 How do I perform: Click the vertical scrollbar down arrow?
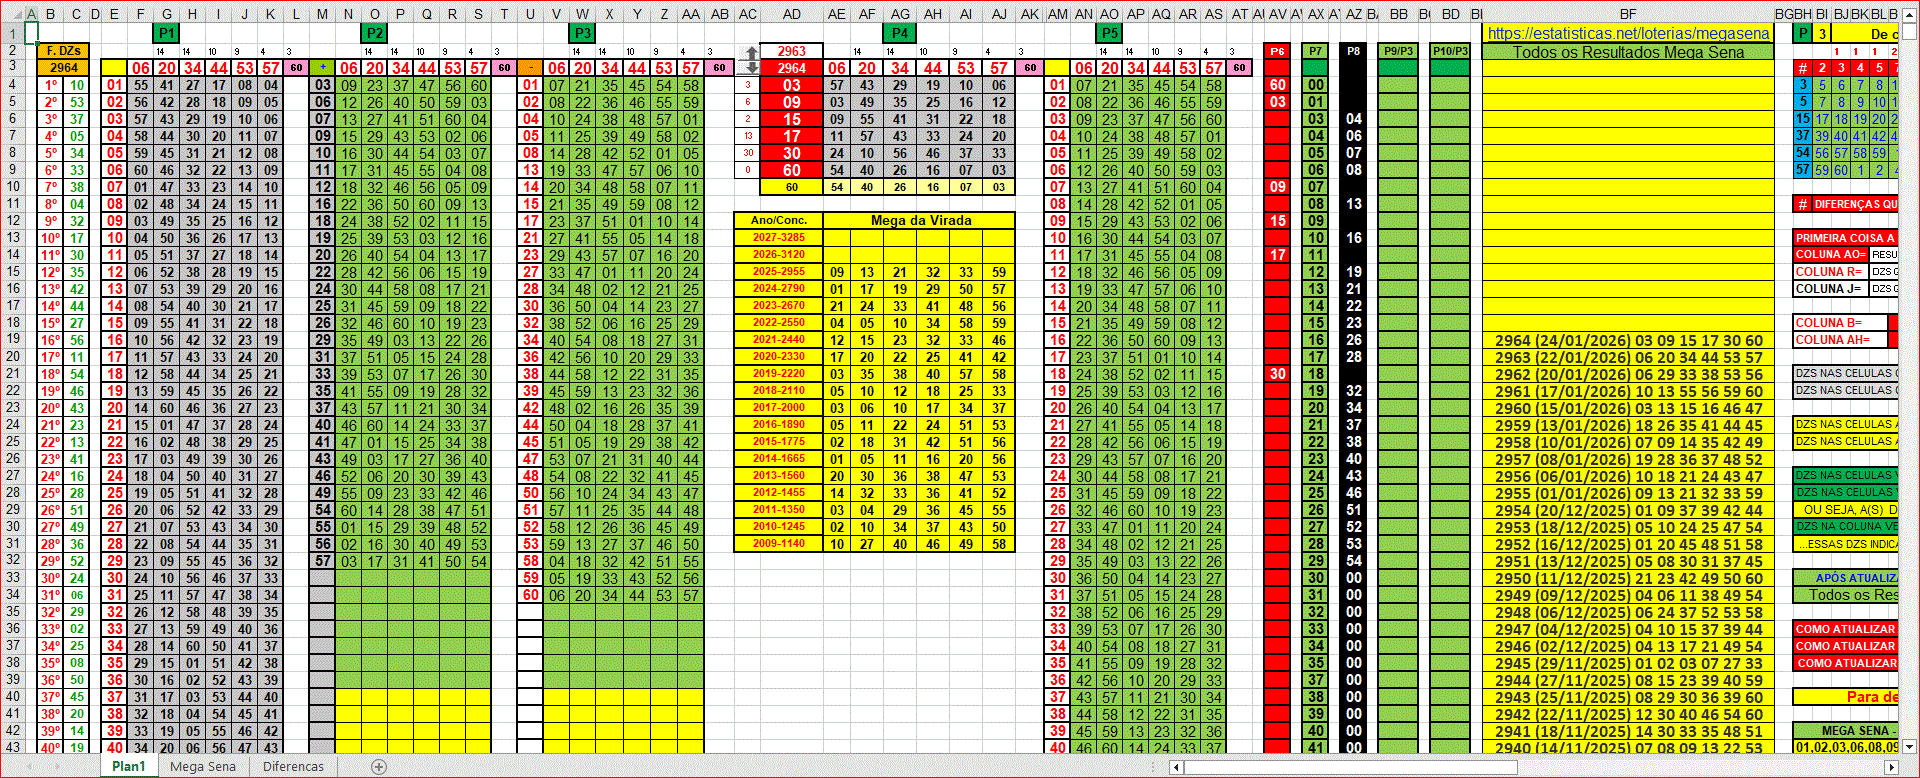coord(1910,746)
